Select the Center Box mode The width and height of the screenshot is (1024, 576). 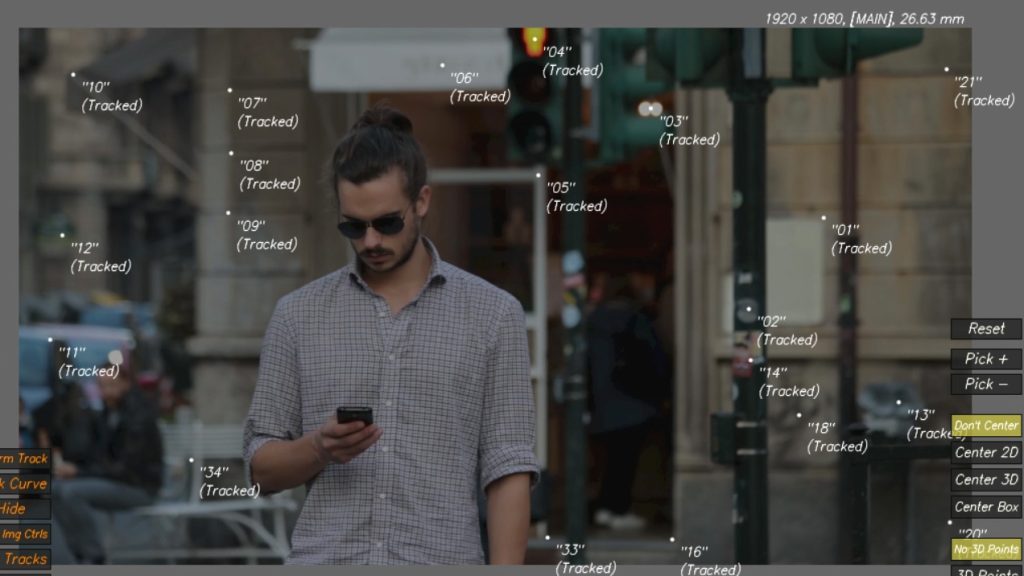986,507
